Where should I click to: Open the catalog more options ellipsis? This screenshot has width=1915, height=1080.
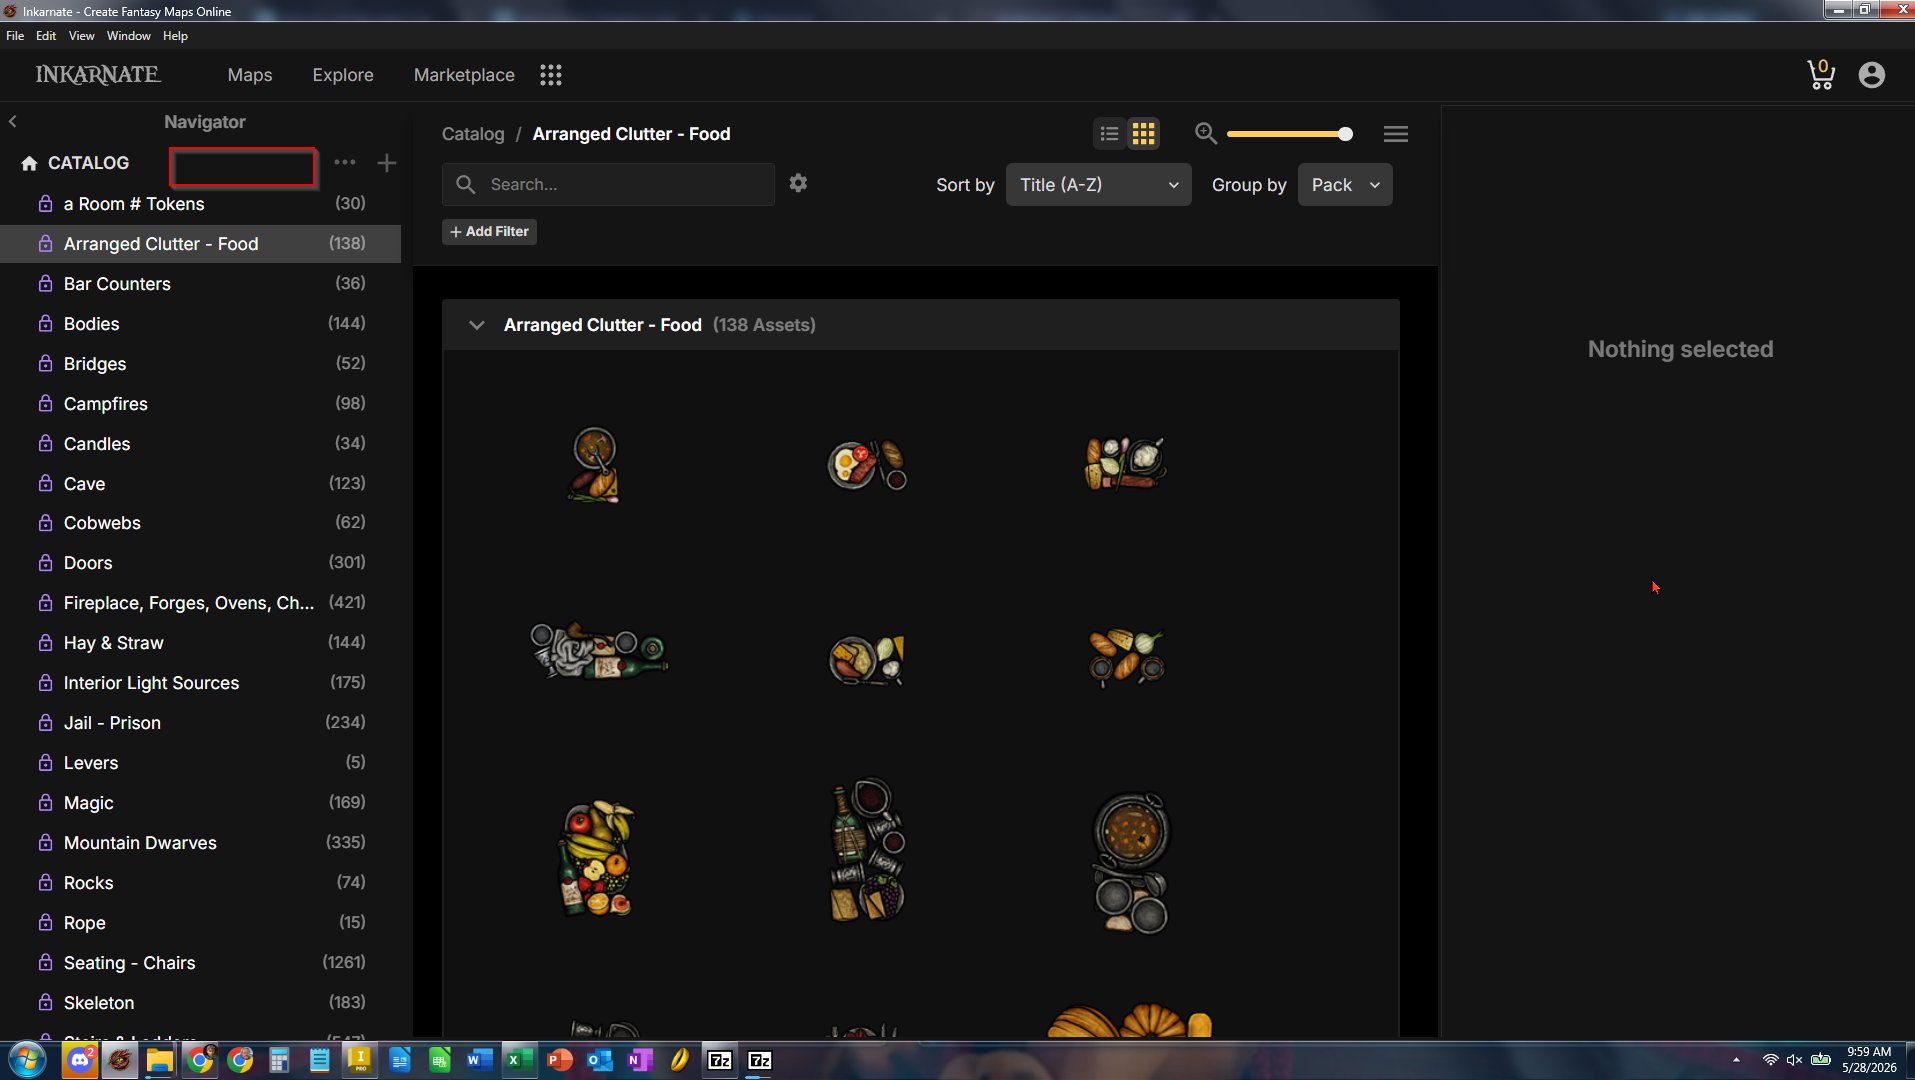pos(345,162)
